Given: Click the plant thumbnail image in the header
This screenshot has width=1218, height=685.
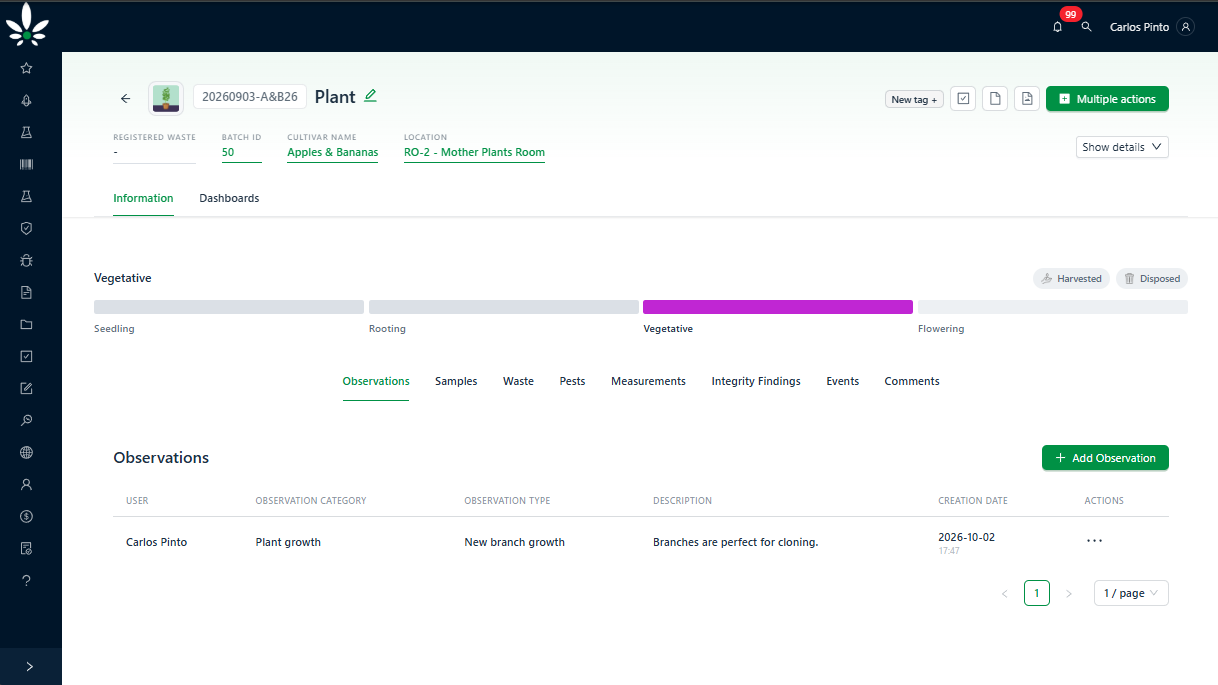Looking at the screenshot, I should point(165,98).
